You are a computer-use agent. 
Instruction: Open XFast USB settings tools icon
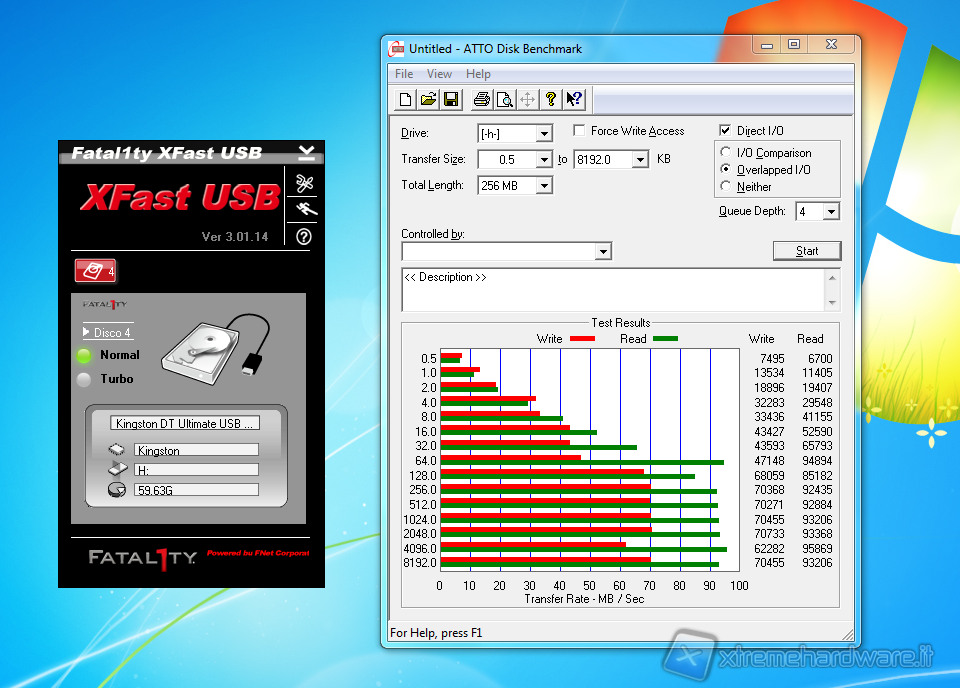[x=305, y=183]
